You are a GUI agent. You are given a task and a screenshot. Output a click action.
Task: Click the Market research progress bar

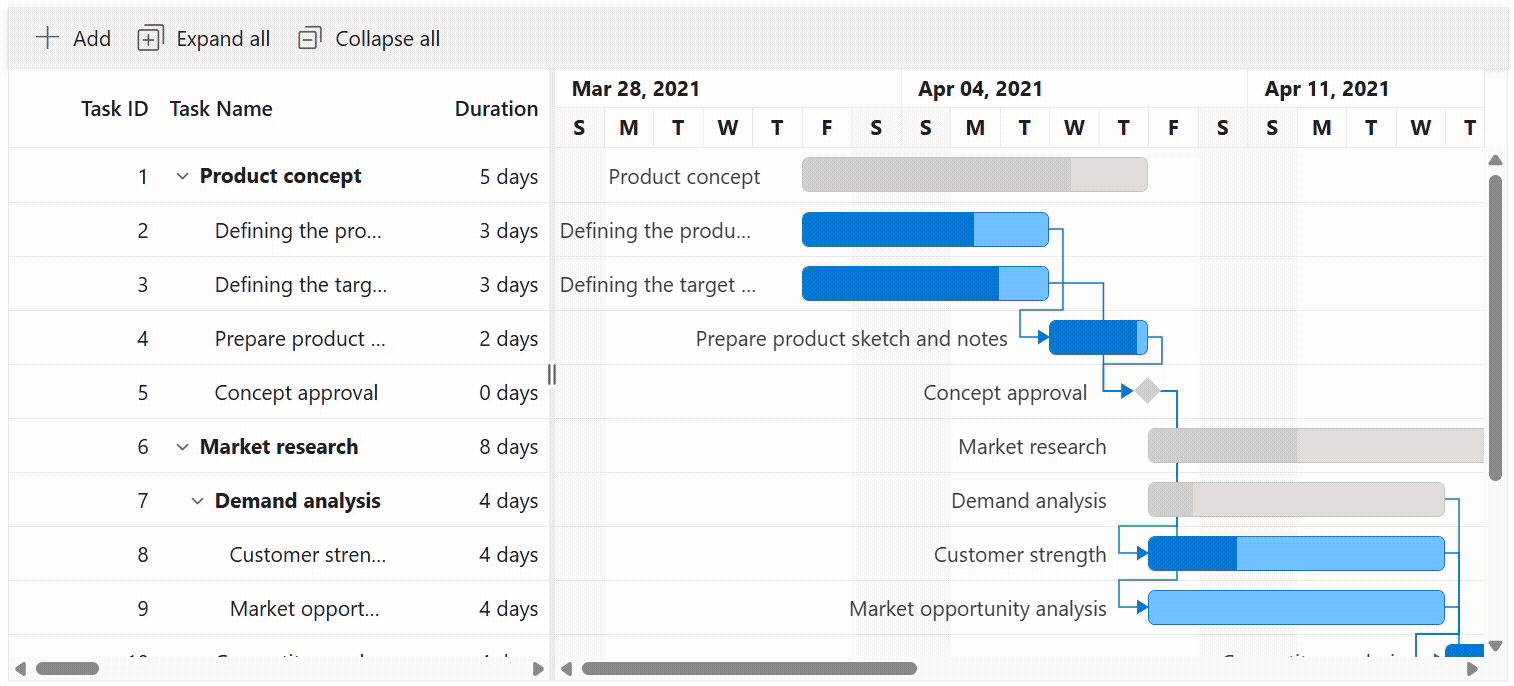(1220, 446)
